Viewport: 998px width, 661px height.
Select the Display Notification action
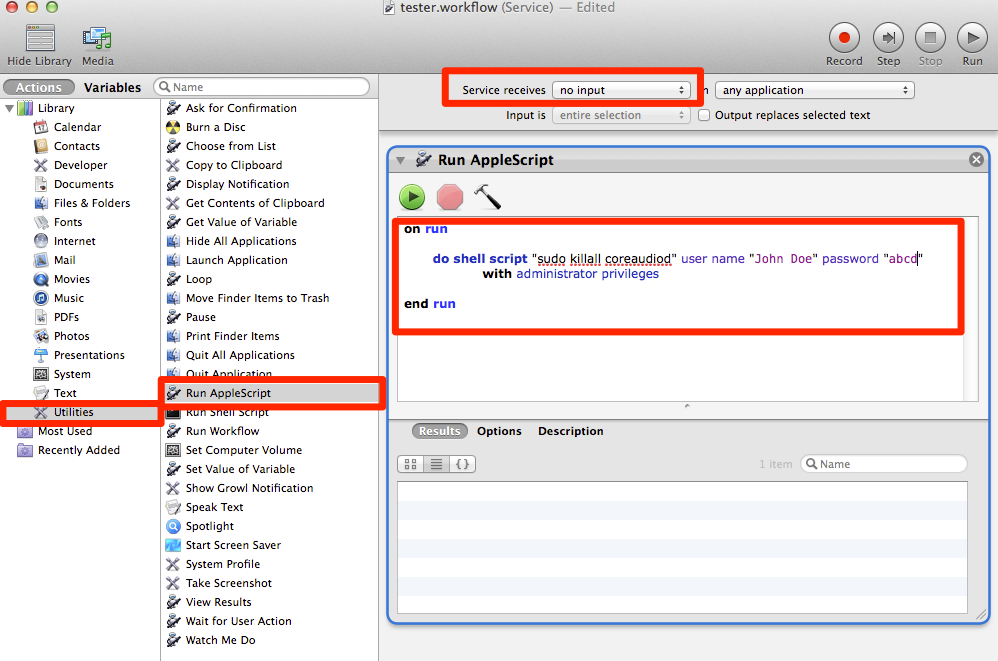(x=237, y=184)
